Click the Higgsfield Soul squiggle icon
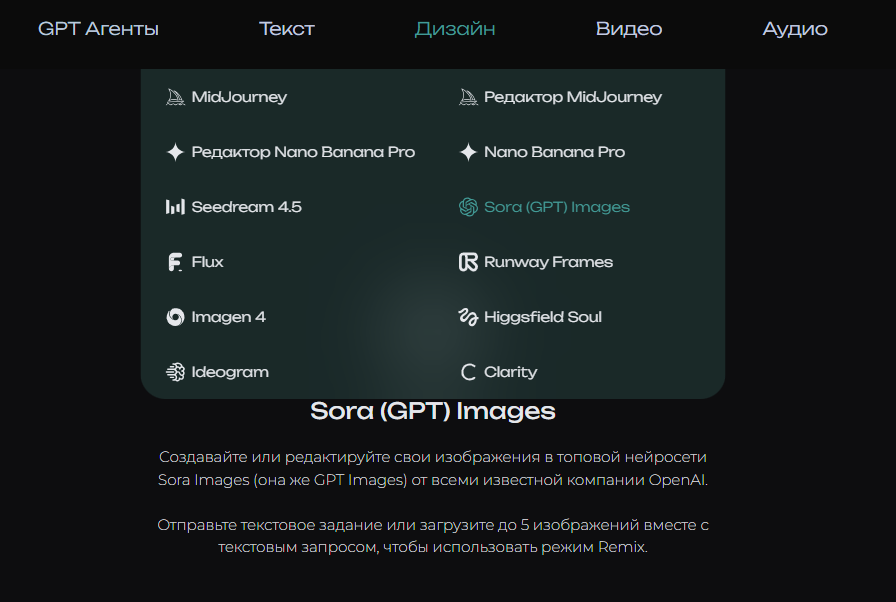 pos(468,317)
